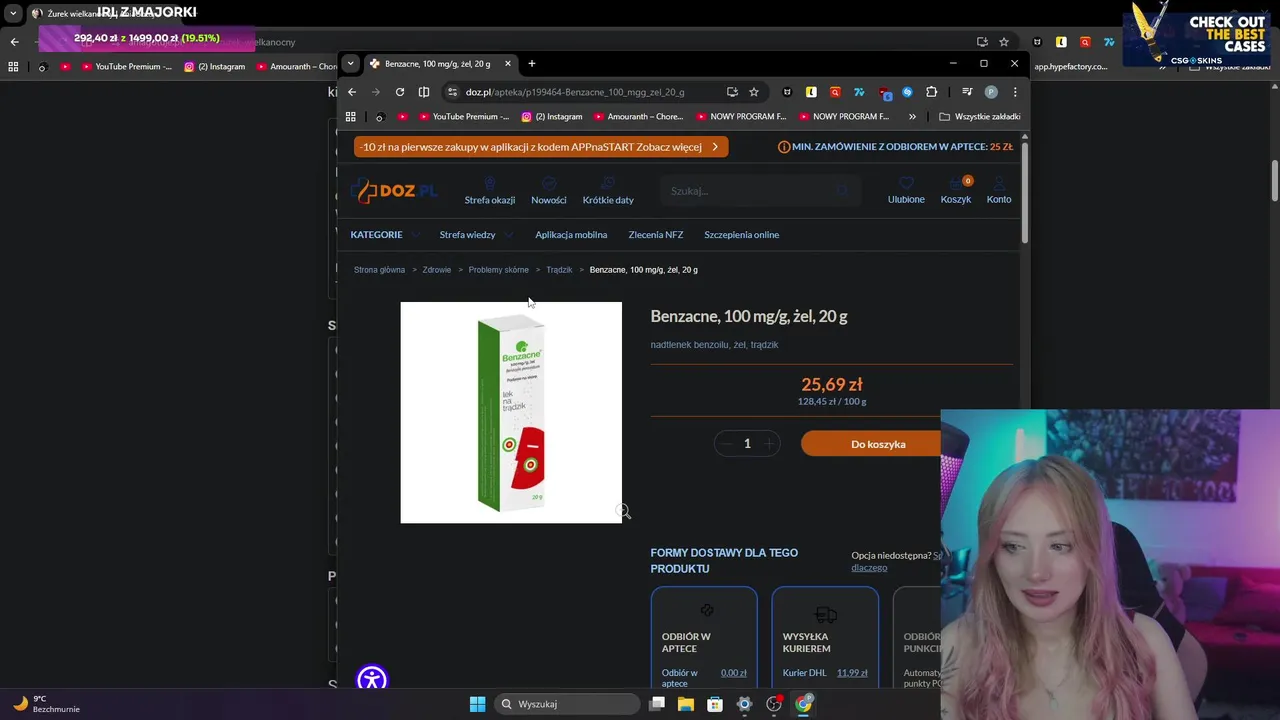
Task: Click the 0,00 zł Odbiór w aptece link
Action: click(734, 673)
